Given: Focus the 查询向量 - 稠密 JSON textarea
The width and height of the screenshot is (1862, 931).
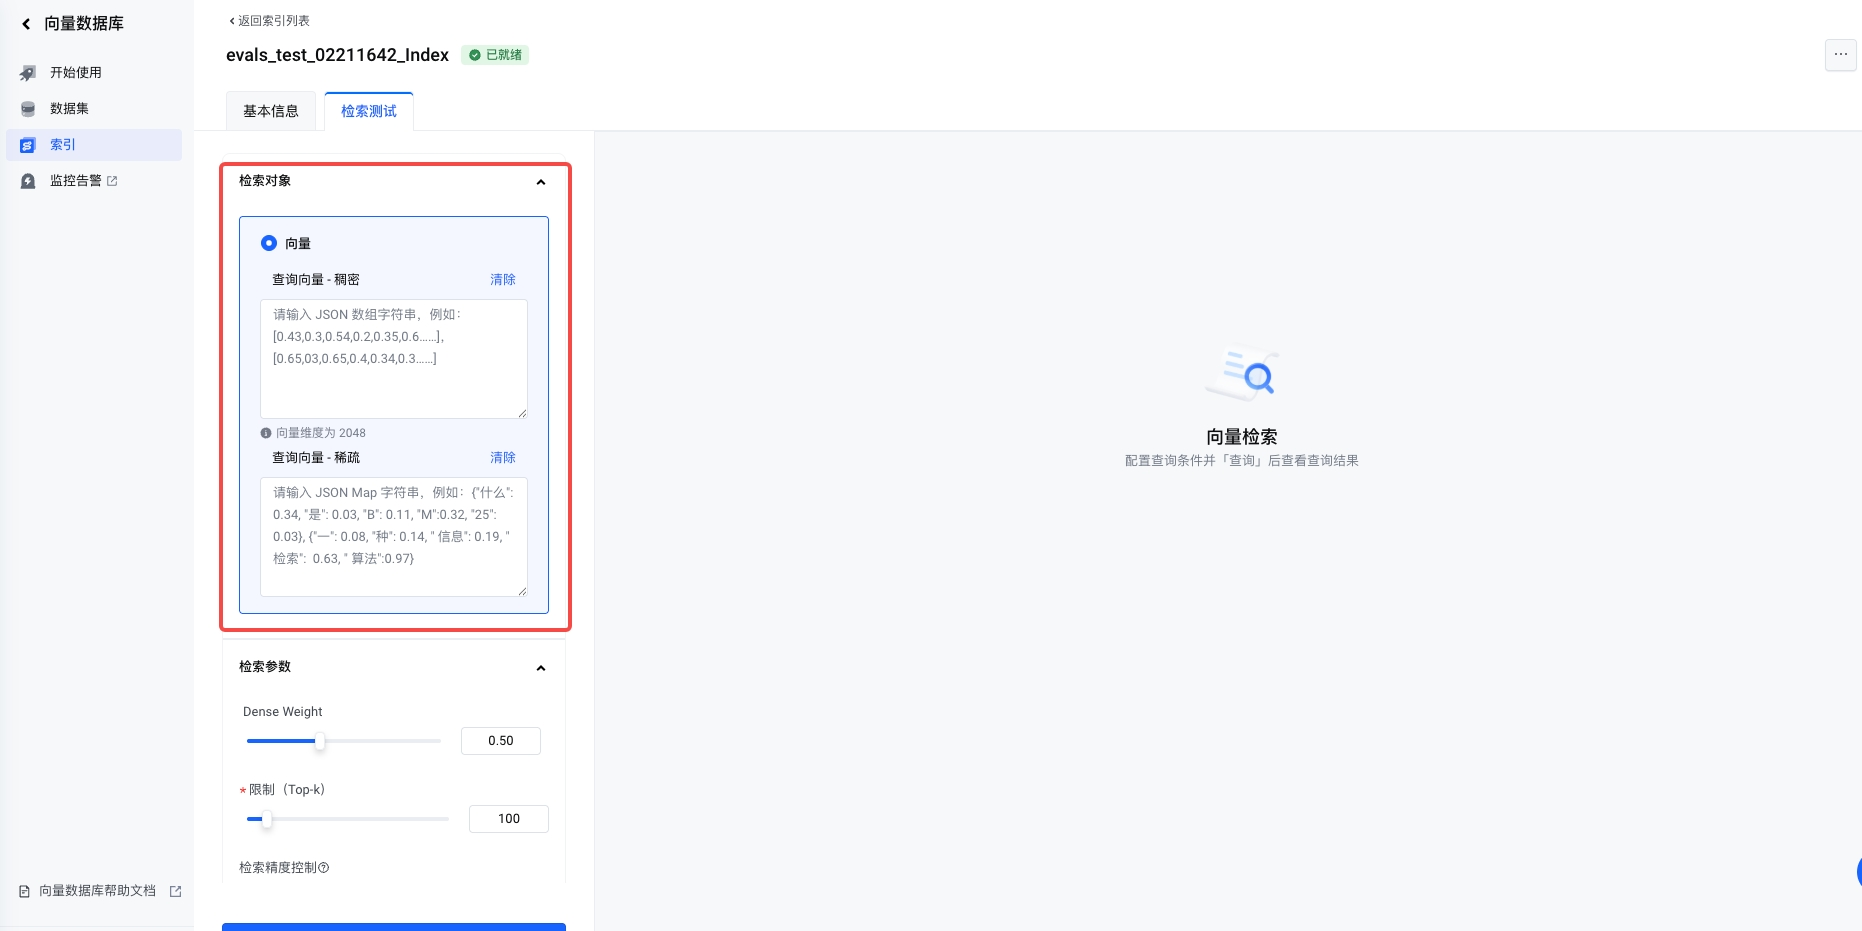Looking at the screenshot, I should 394,359.
